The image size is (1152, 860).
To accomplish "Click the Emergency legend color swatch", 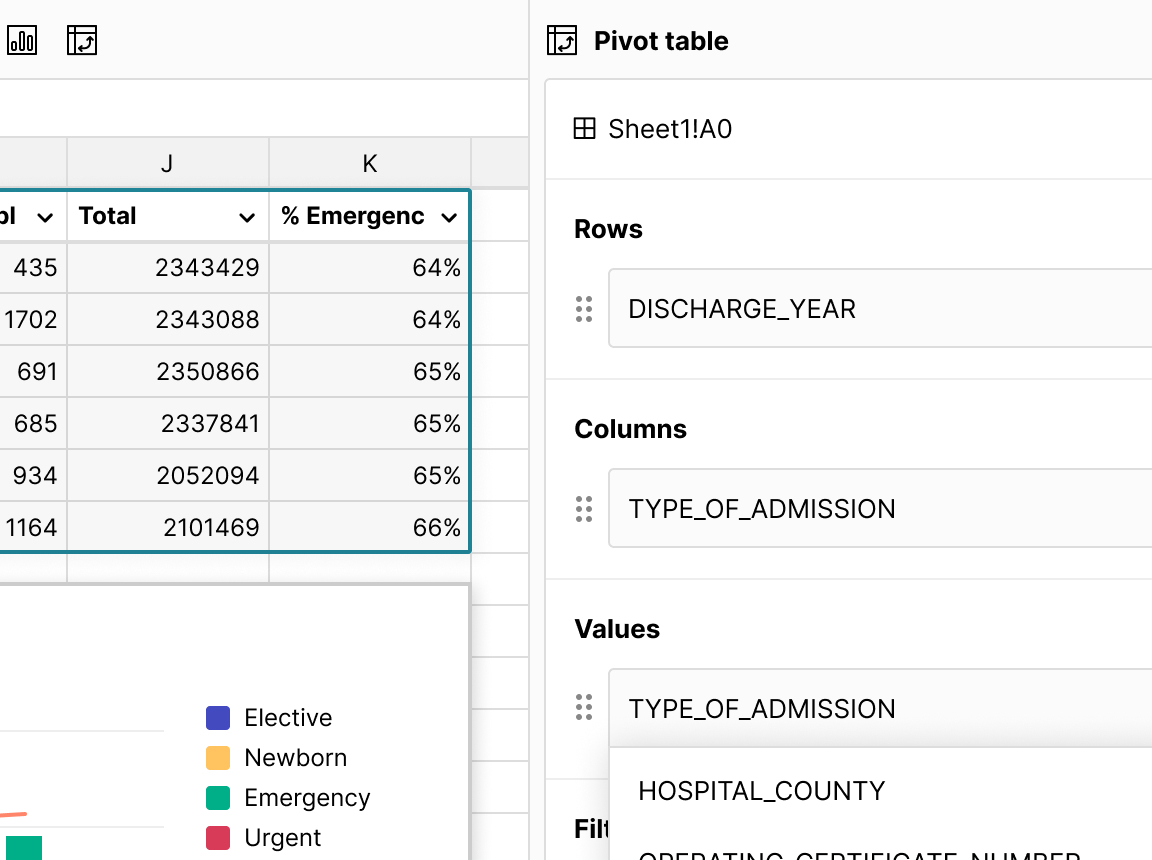I will pyautogui.click(x=218, y=798).
